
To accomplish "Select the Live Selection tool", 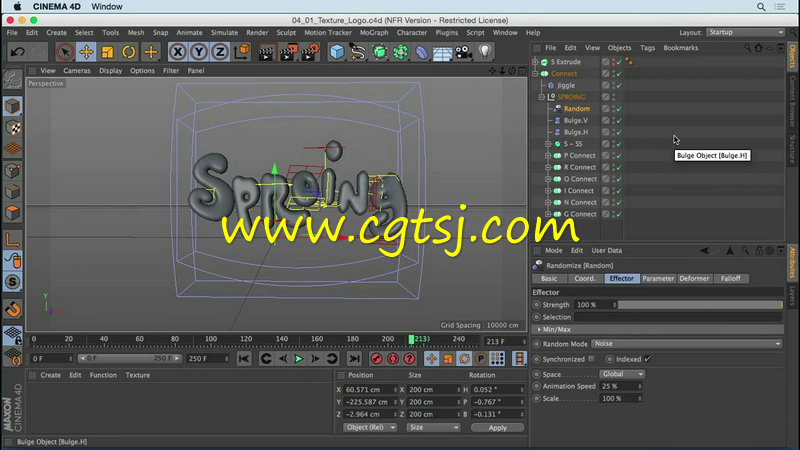I will point(65,52).
